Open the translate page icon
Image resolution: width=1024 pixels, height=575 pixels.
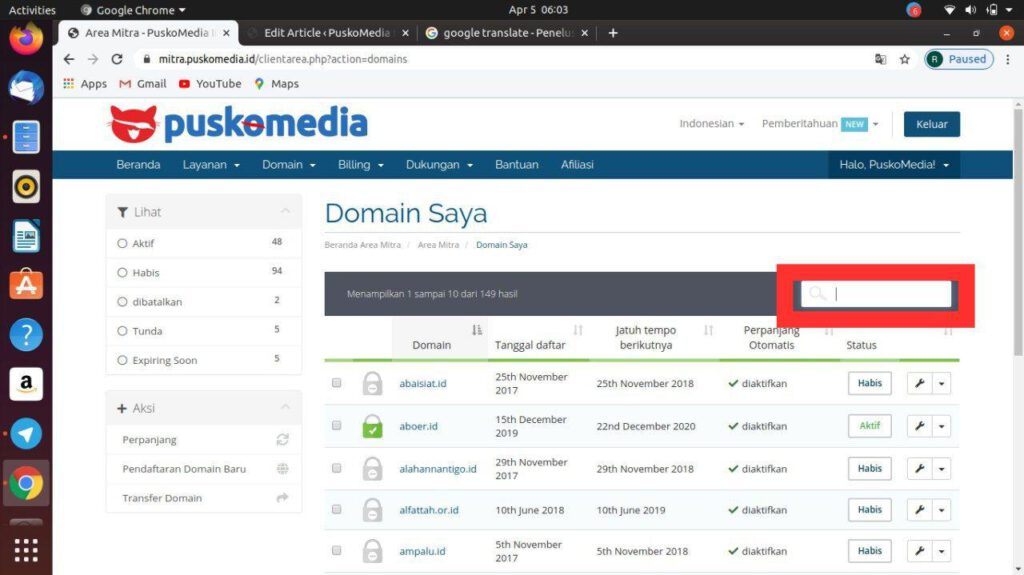pos(880,59)
